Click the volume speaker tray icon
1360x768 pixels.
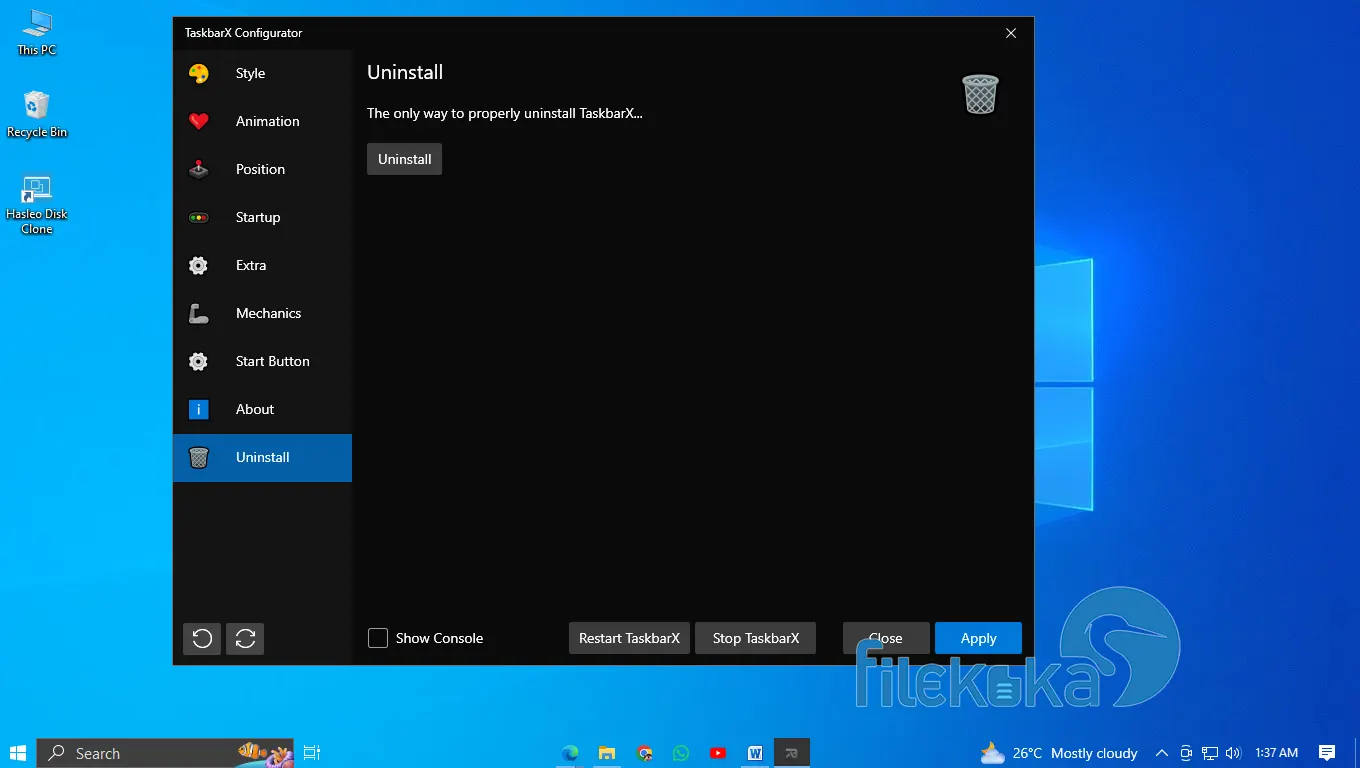point(1233,753)
